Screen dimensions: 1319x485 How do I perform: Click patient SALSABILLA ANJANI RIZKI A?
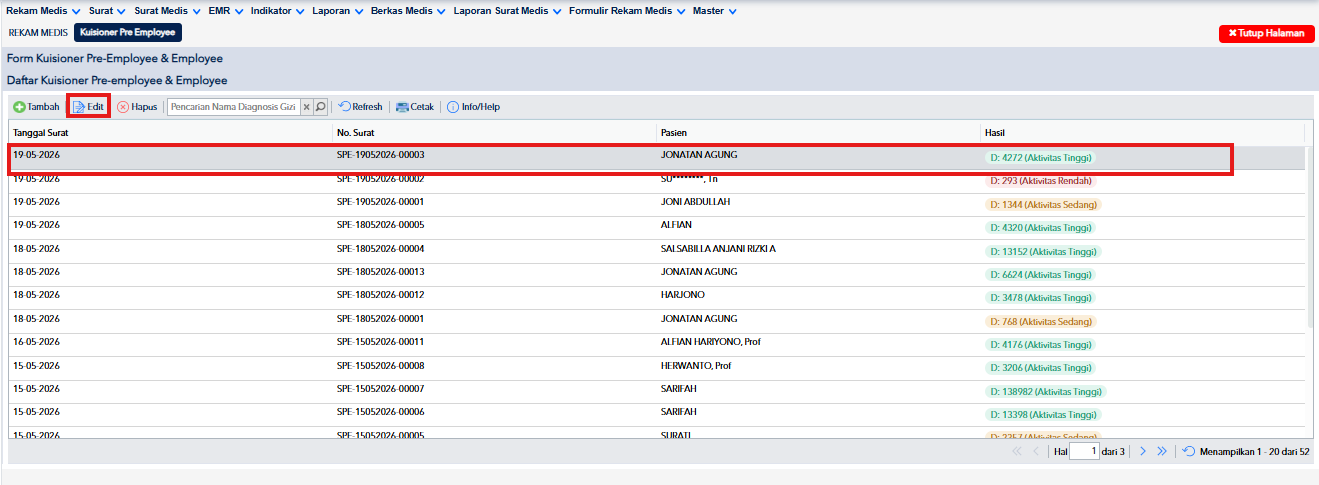(x=718, y=249)
